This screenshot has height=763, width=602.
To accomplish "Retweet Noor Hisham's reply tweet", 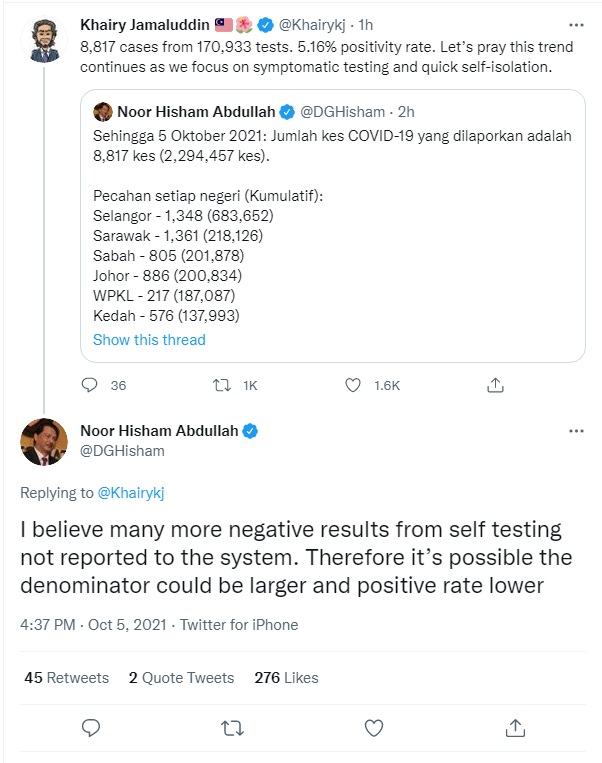I will [231, 727].
